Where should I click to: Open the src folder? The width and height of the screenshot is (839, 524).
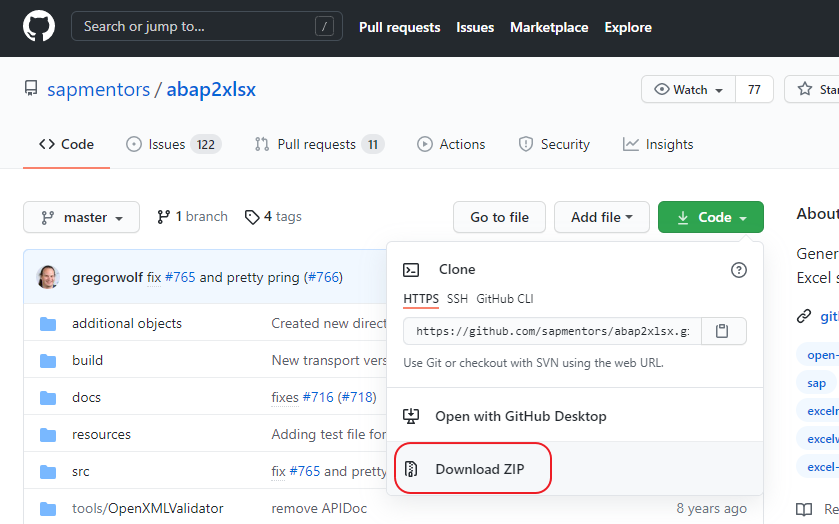click(x=81, y=472)
